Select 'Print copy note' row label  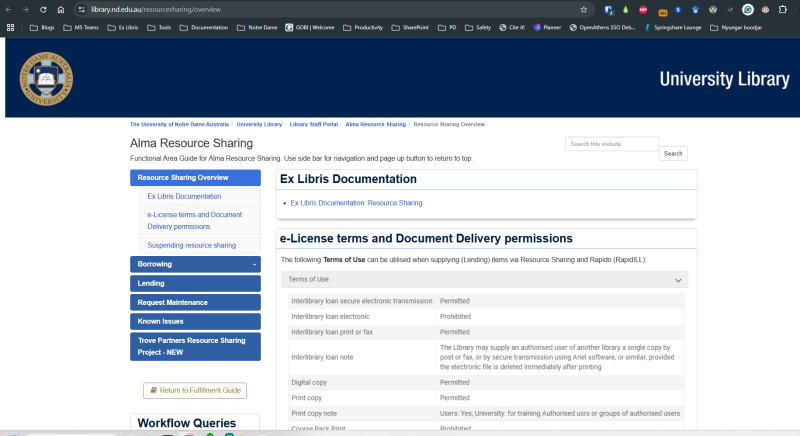tap(314, 414)
